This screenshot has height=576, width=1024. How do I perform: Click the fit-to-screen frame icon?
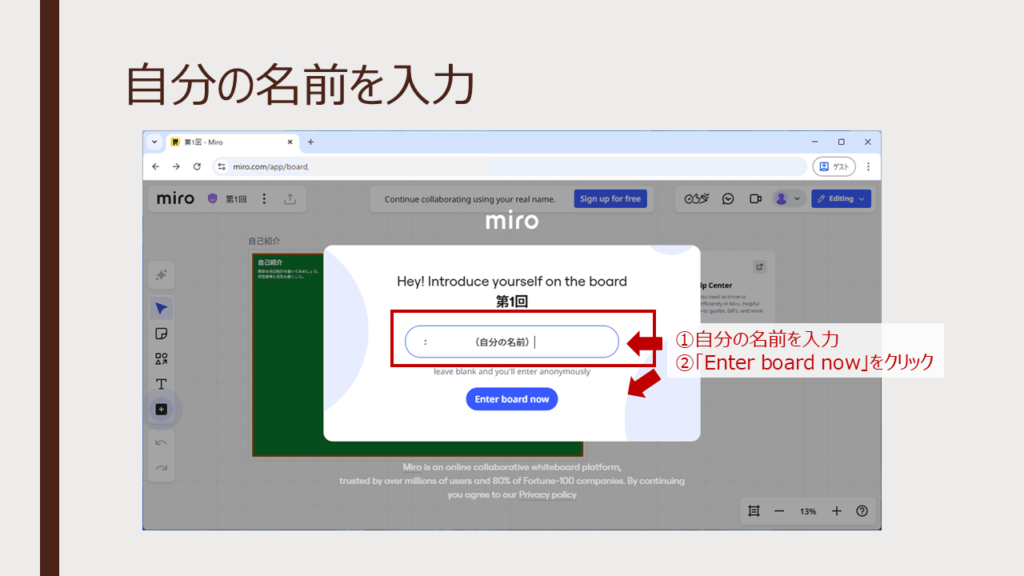(754, 511)
